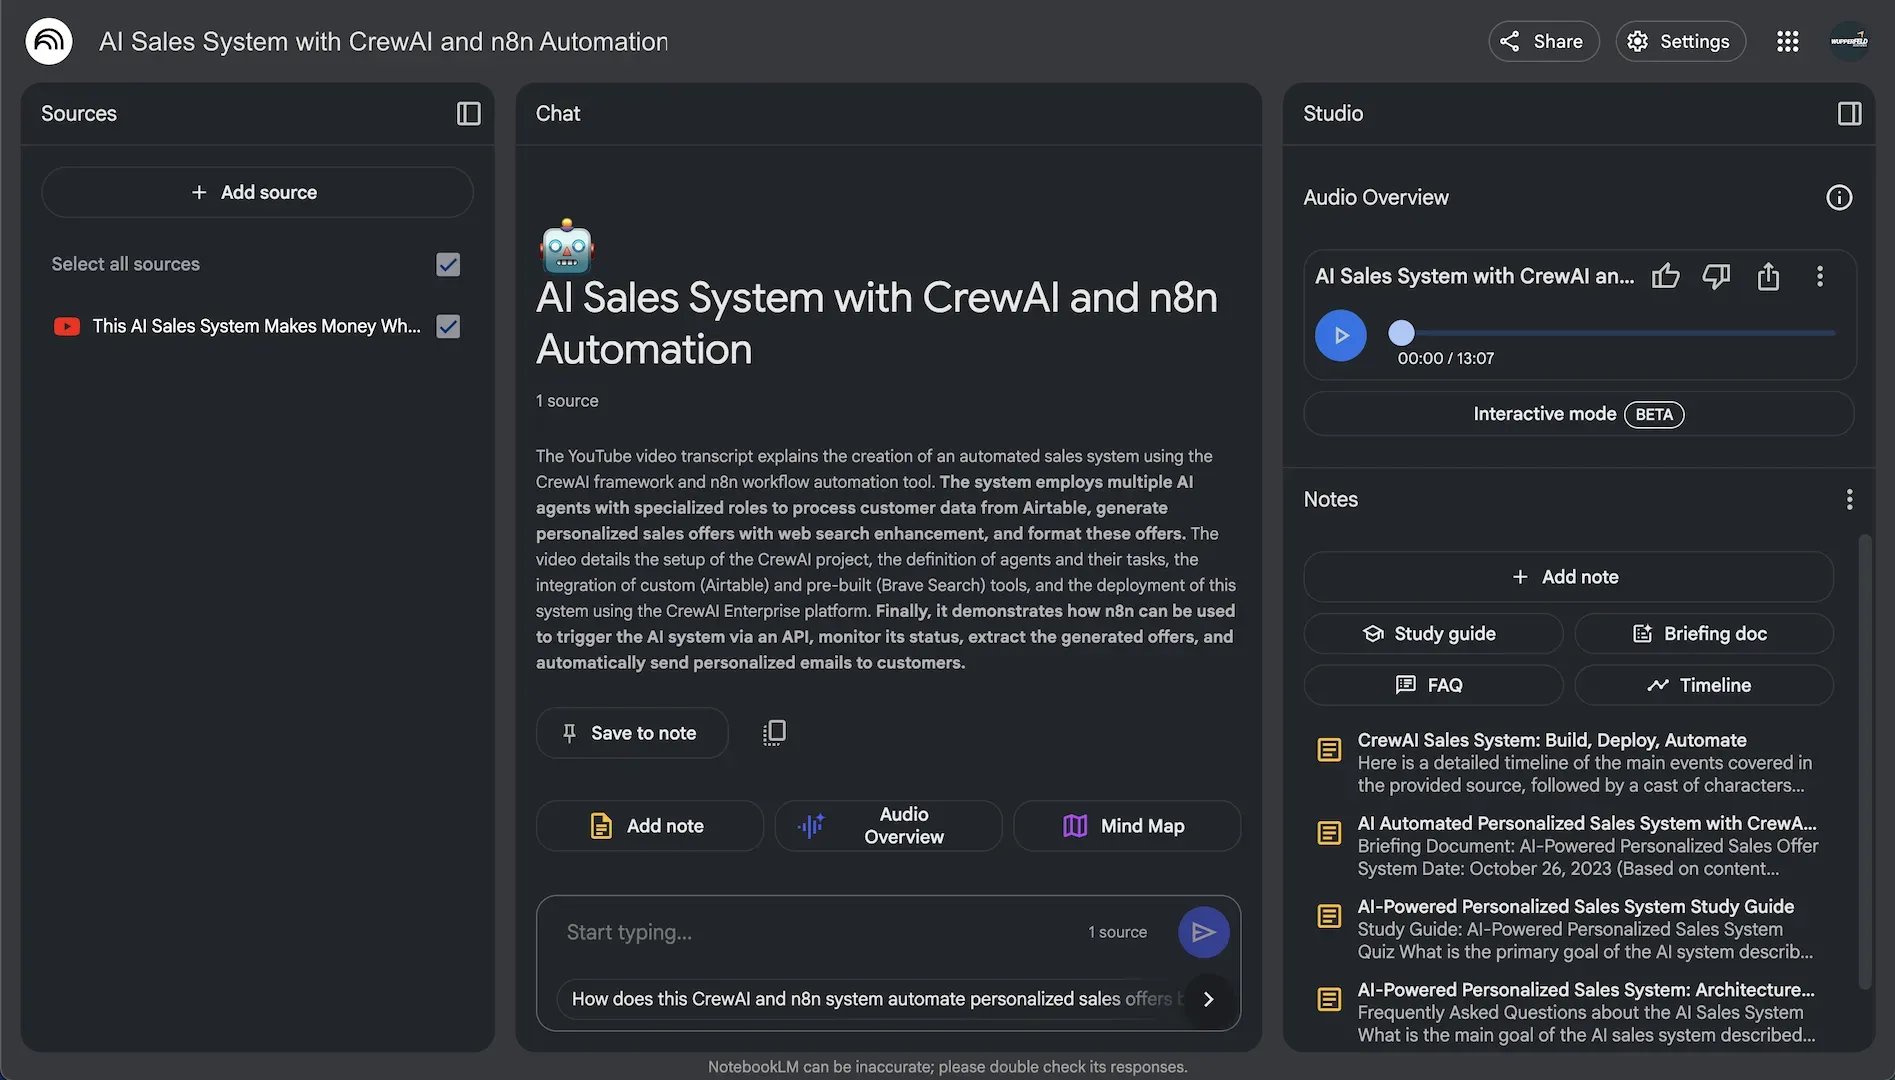Open the user account avatar
1895x1080 pixels.
click(1849, 41)
